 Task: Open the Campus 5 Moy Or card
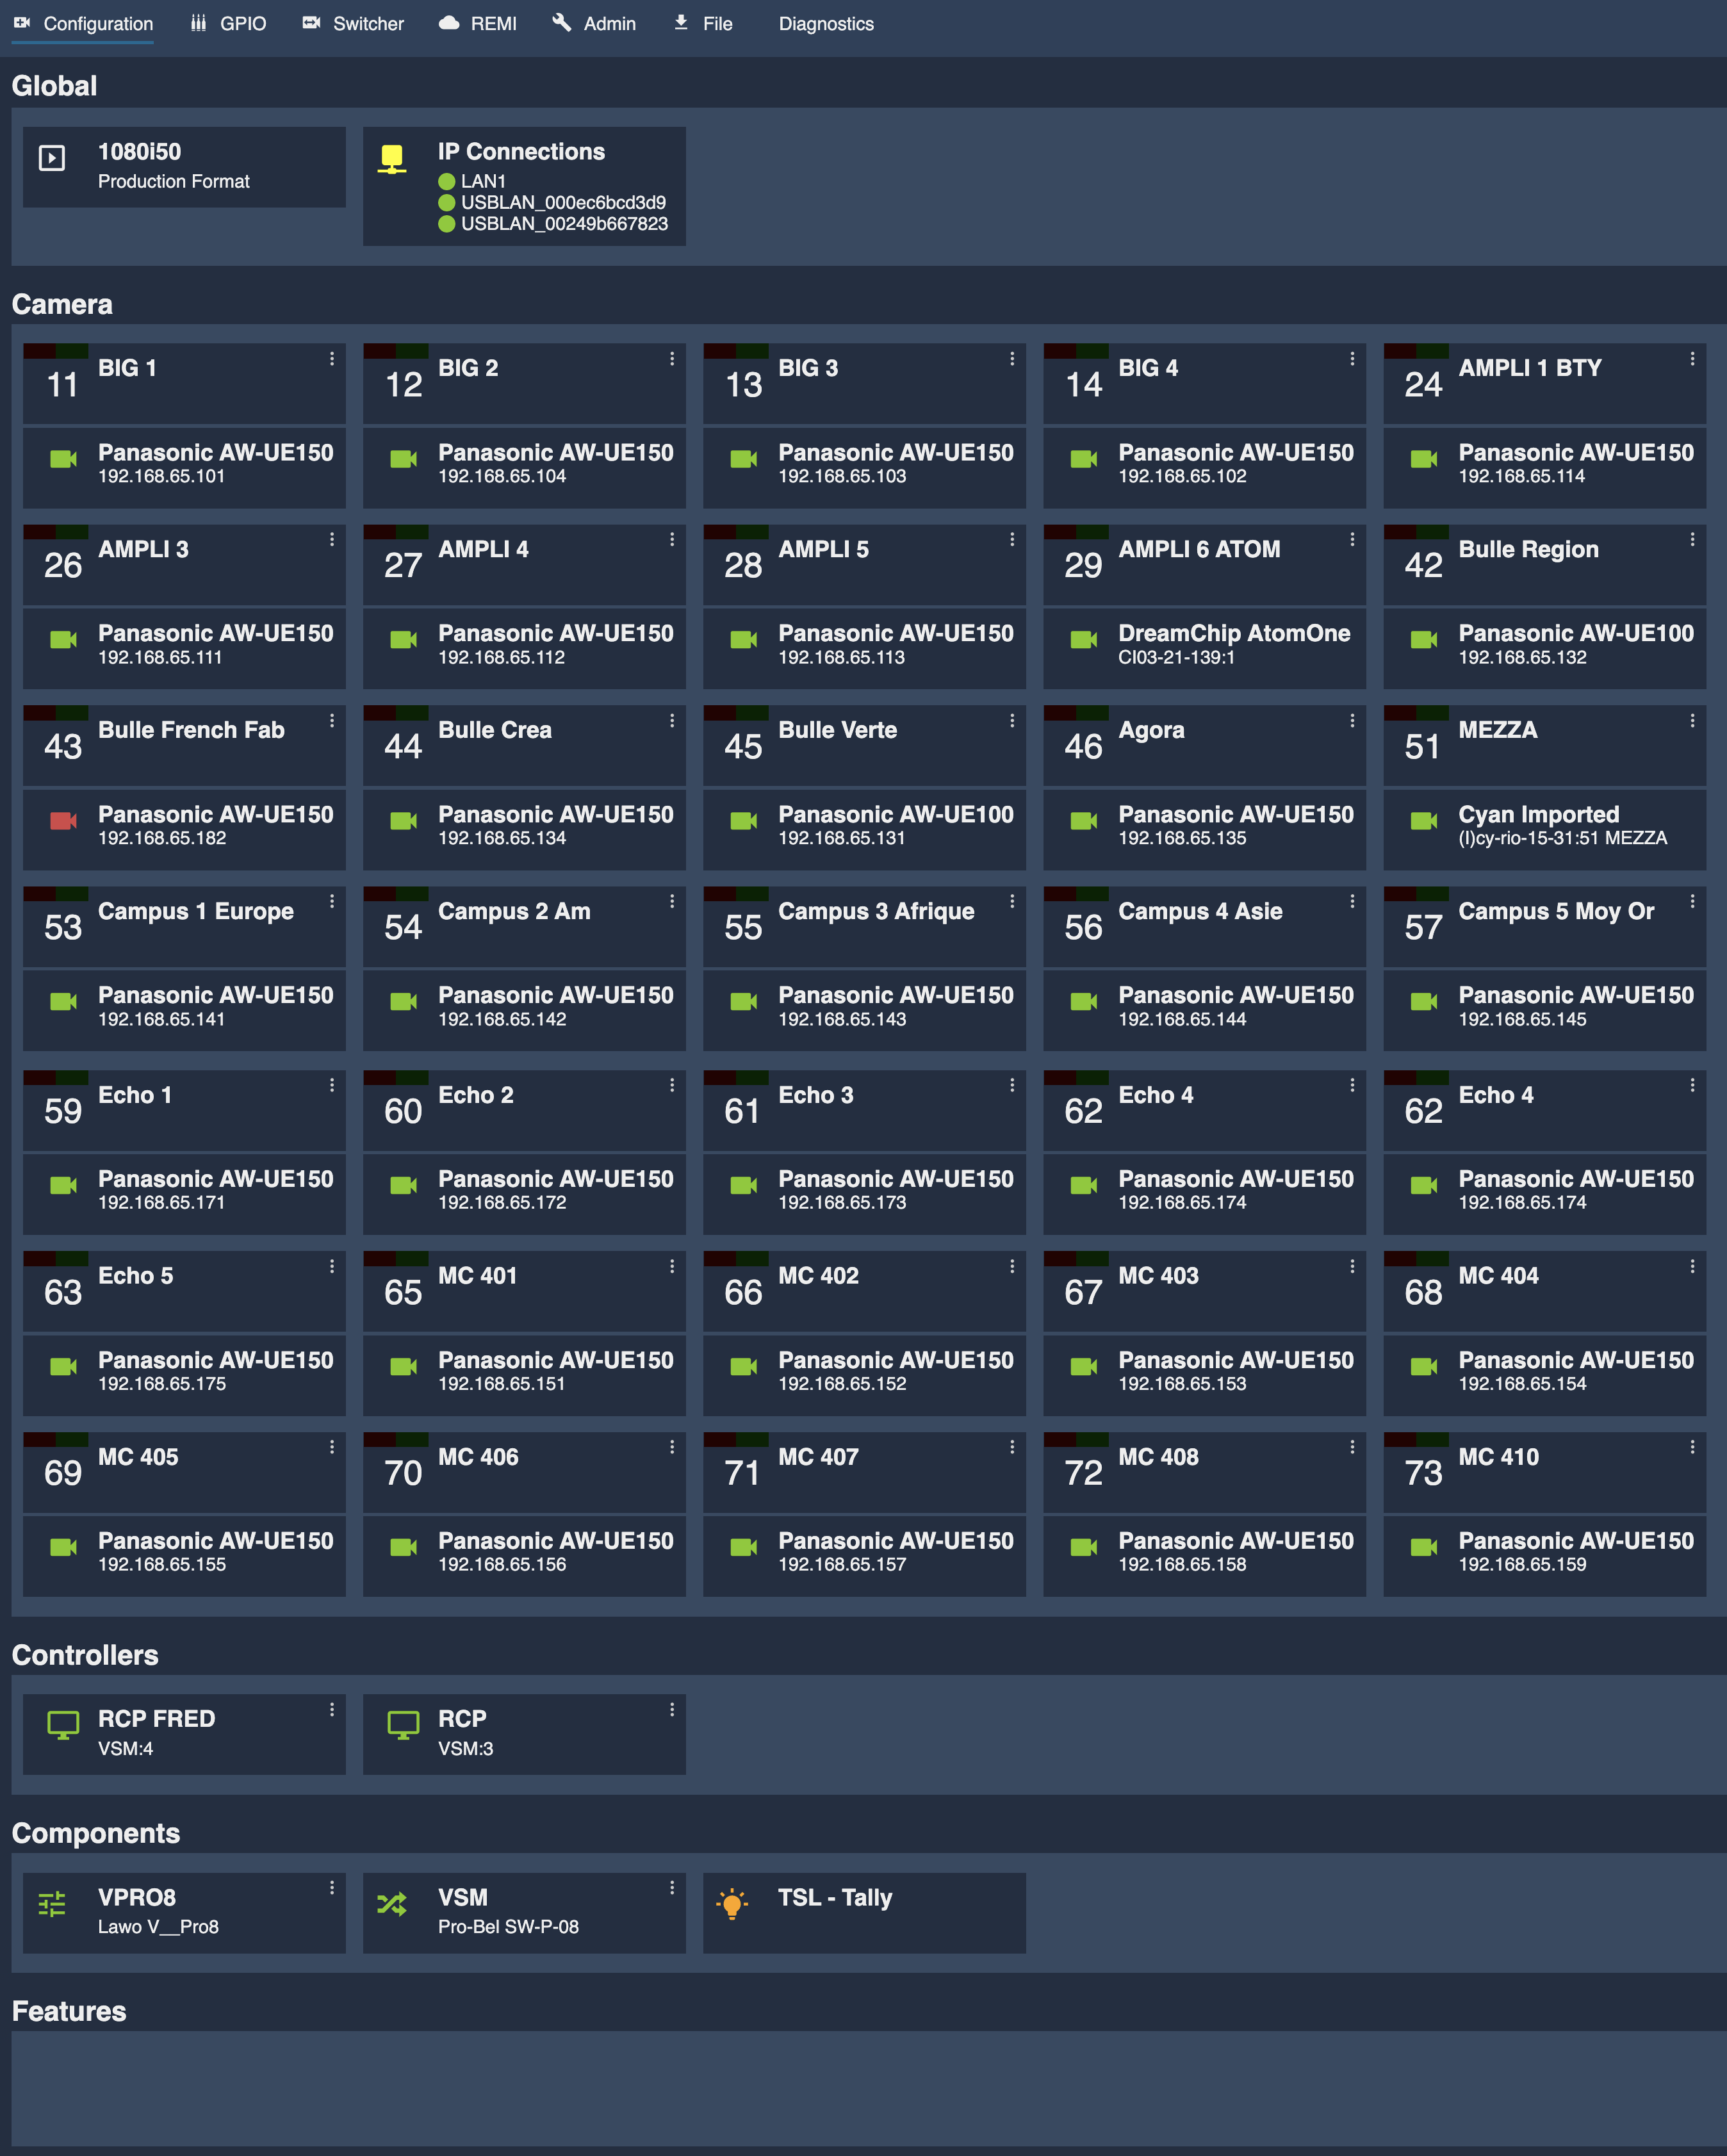coord(1544,927)
